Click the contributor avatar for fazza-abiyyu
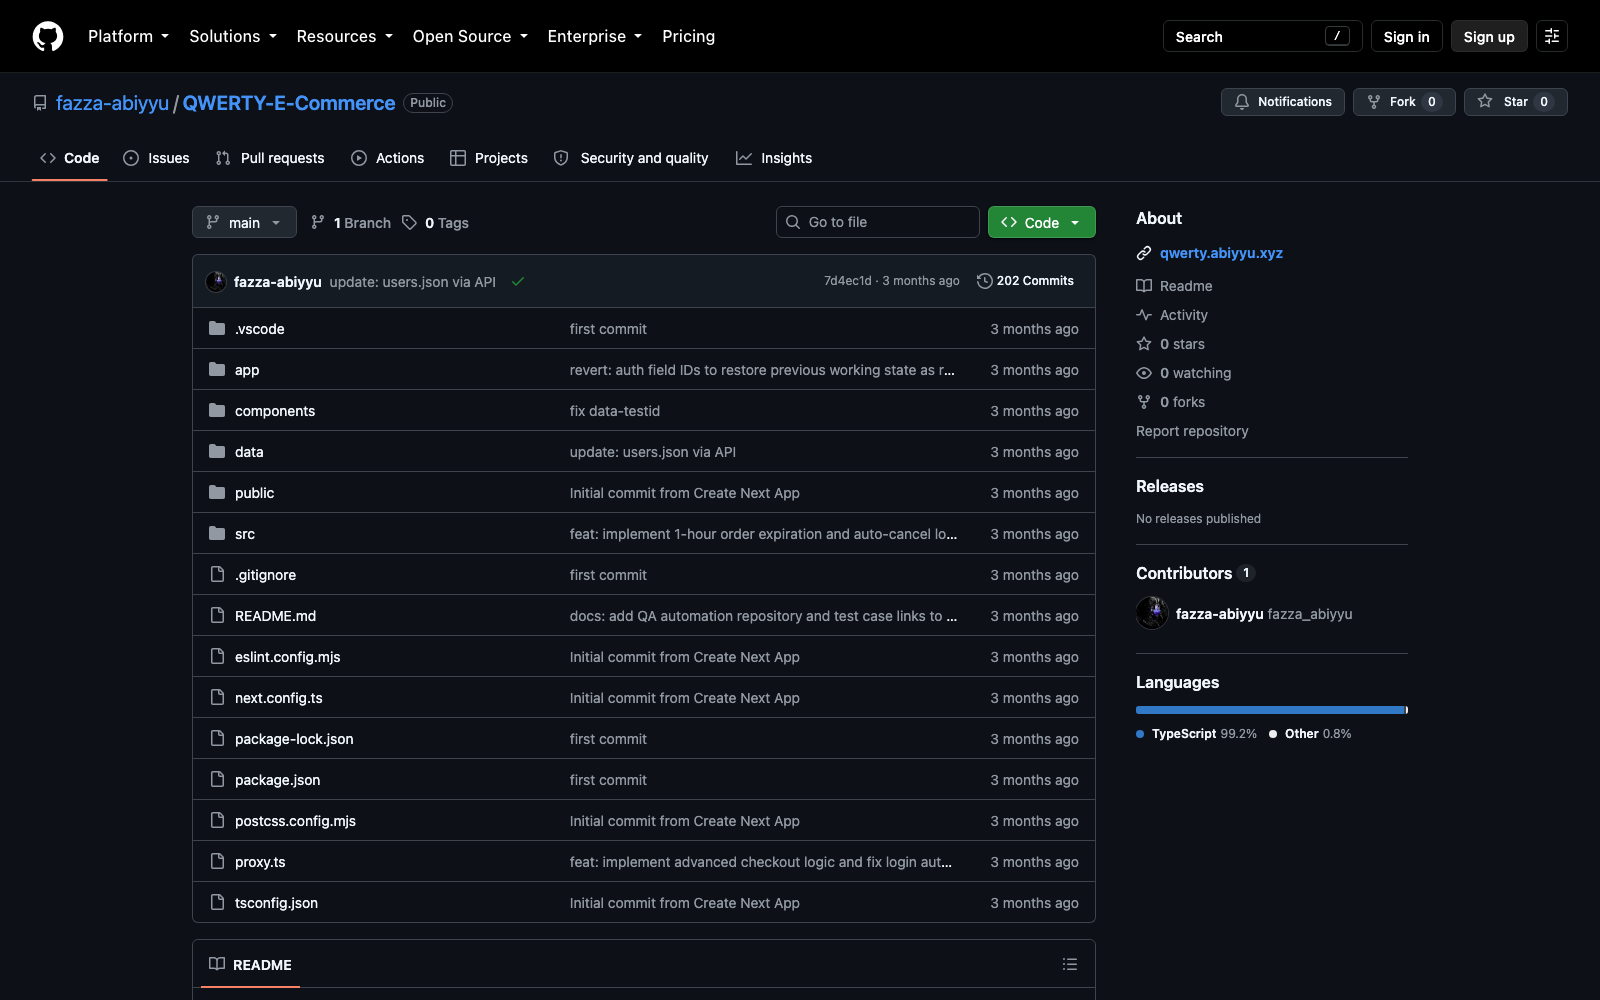Viewport: 1600px width, 1000px height. (x=1152, y=613)
